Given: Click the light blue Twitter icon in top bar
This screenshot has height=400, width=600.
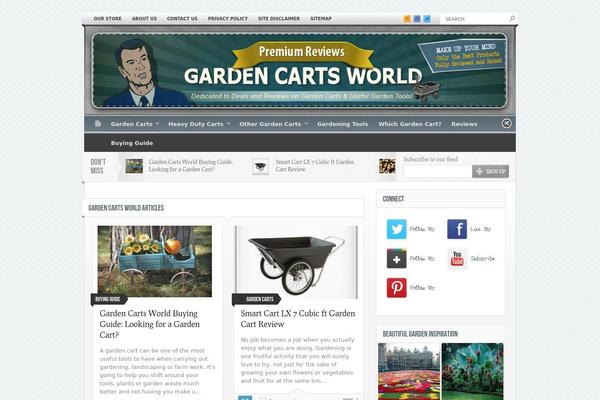Looking at the screenshot, I should (427, 19).
